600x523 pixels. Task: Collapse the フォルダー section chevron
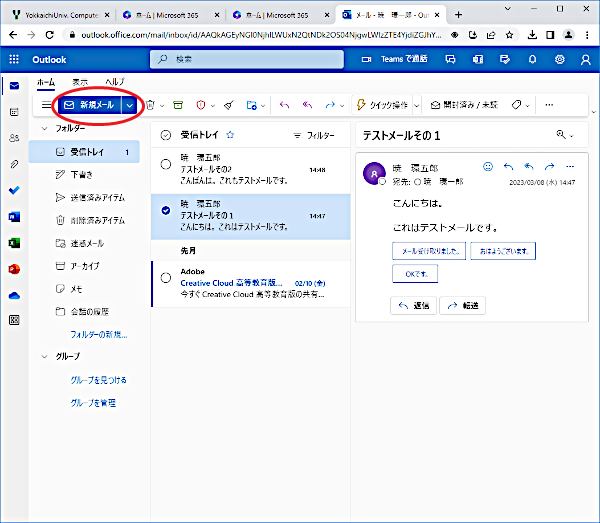tap(45, 129)
